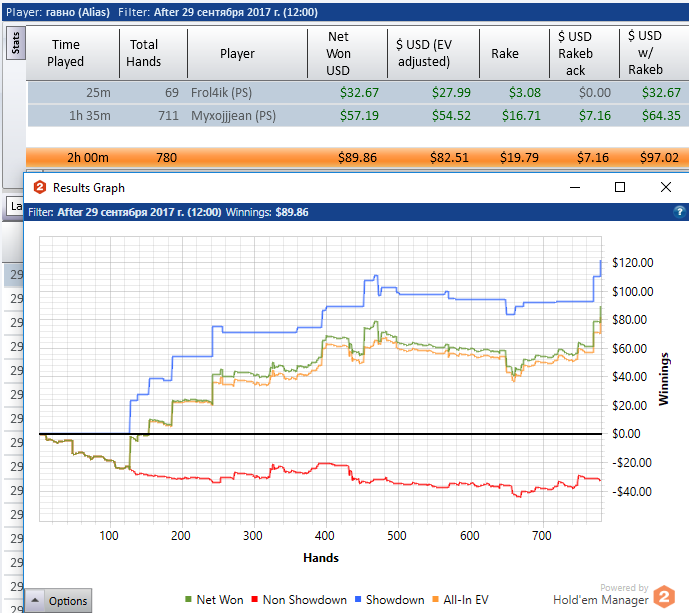Viewport: 689px width, 613px height.
Task: Click the Results Graph window title
Action: (x=89, y=188)
